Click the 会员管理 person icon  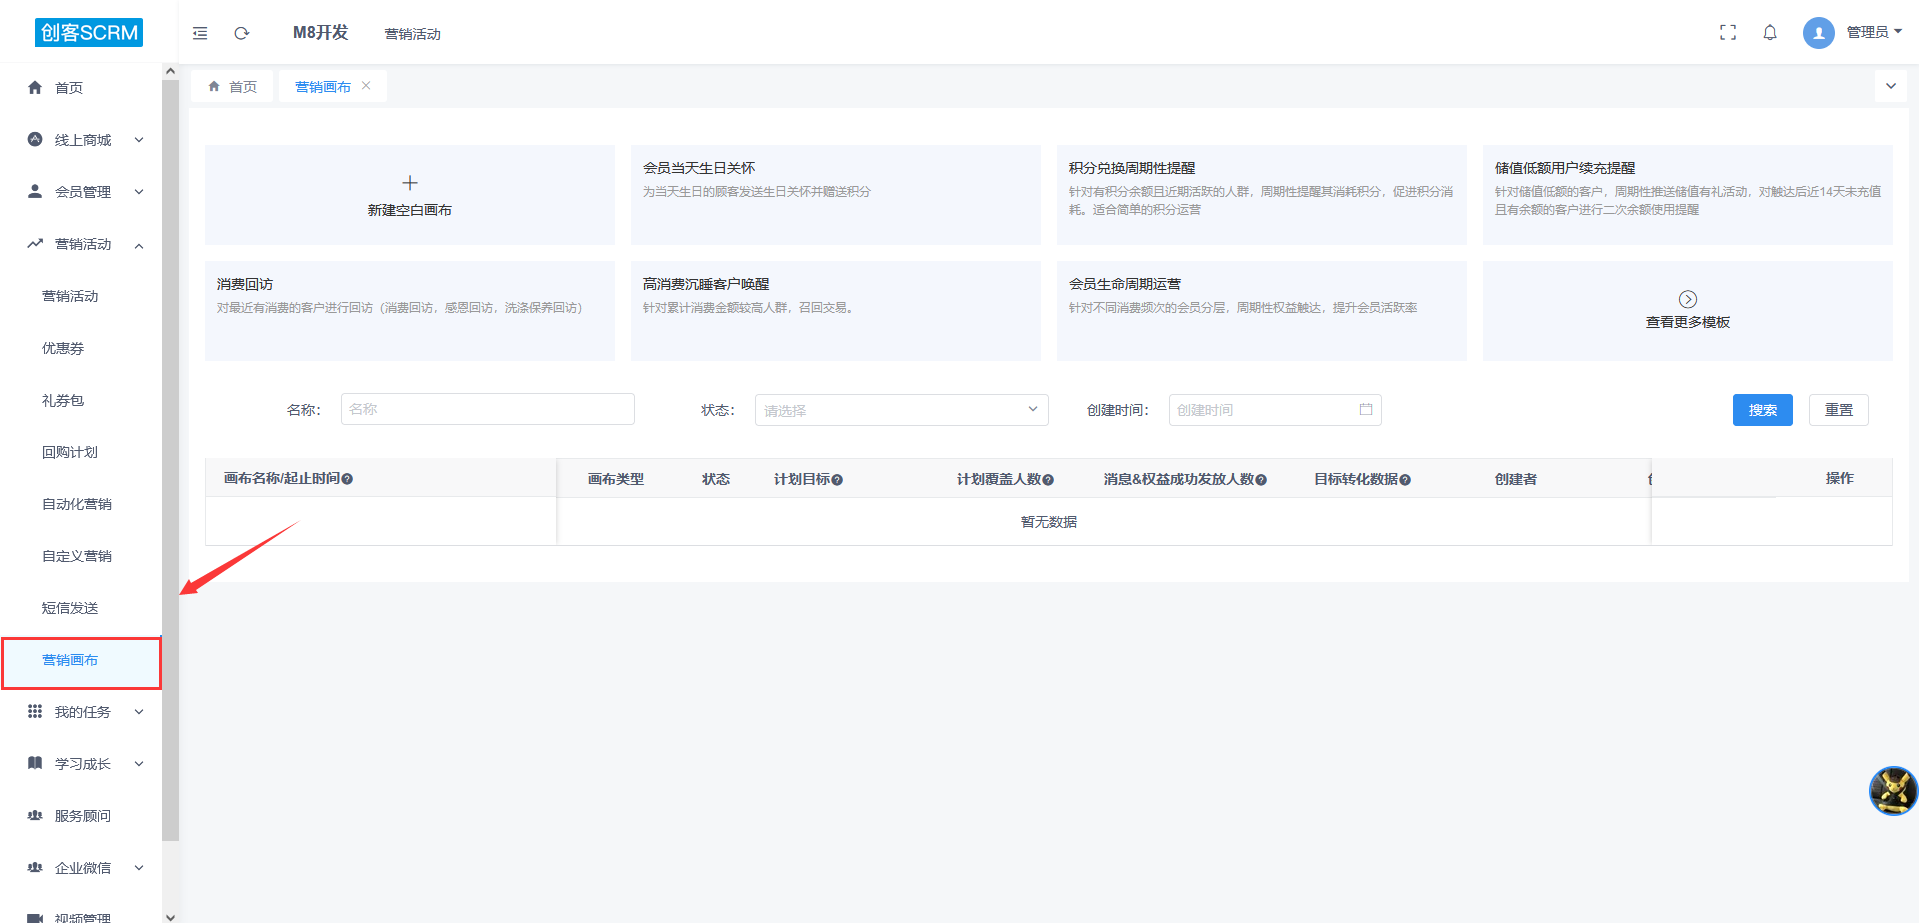35,191
